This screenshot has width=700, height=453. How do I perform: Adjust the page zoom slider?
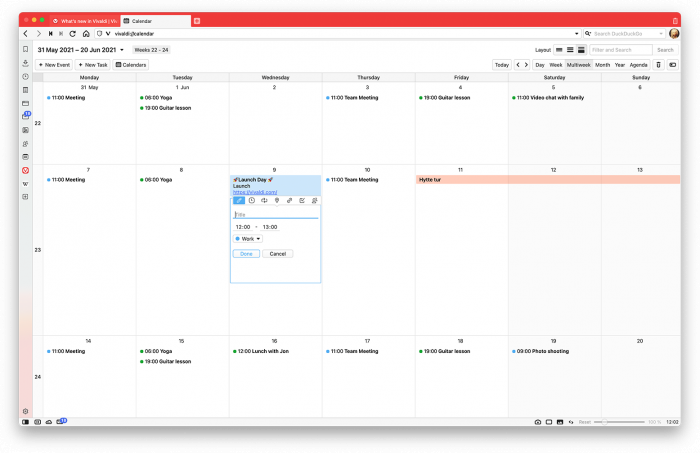click(x=619, y=422)
